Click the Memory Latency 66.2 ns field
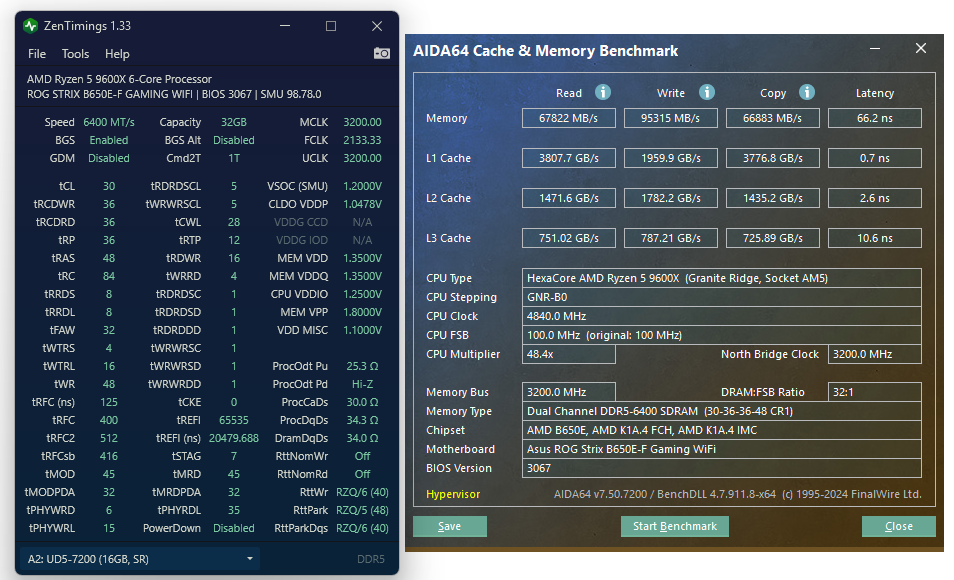Image resolution: width=954 pixels, height=580 pixels. (x=875, y=118)
